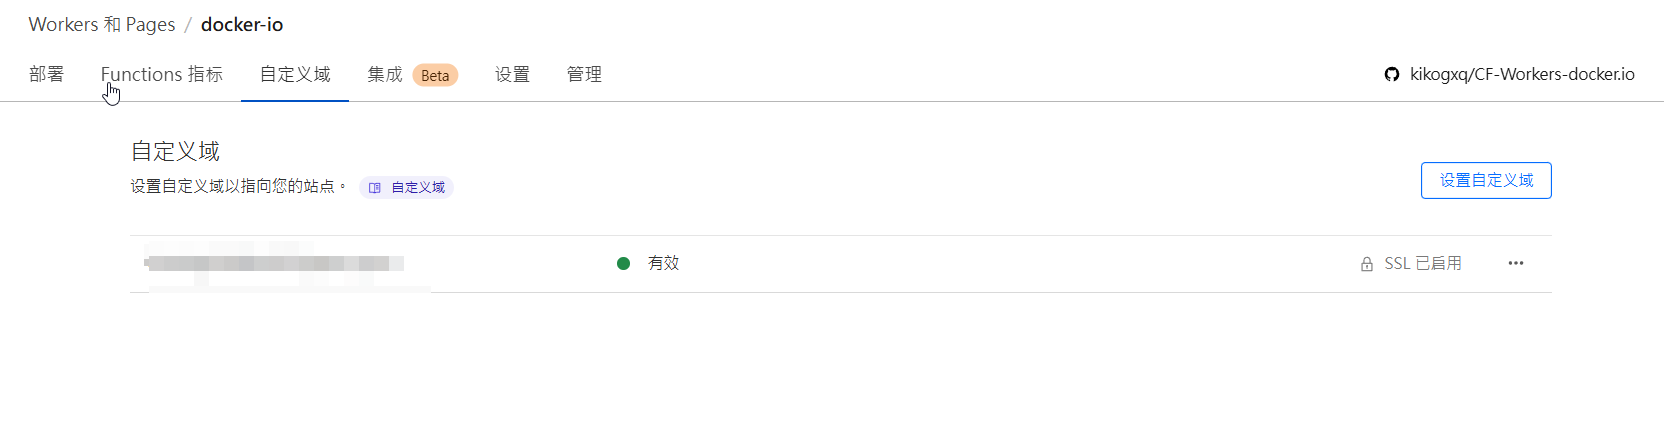Click the book icon in docs badge

click(375, 188)
